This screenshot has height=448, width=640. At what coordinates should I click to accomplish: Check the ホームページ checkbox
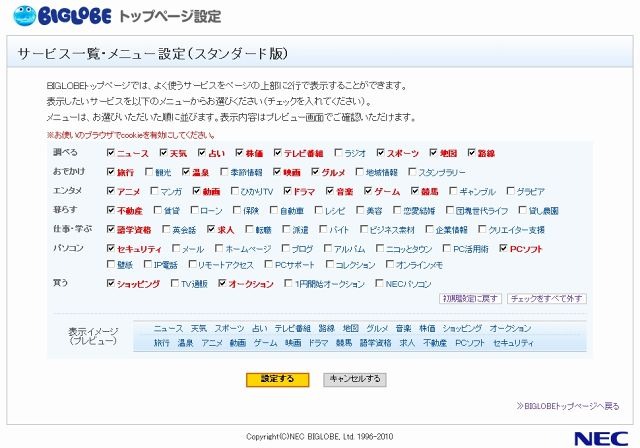point(219,248)
